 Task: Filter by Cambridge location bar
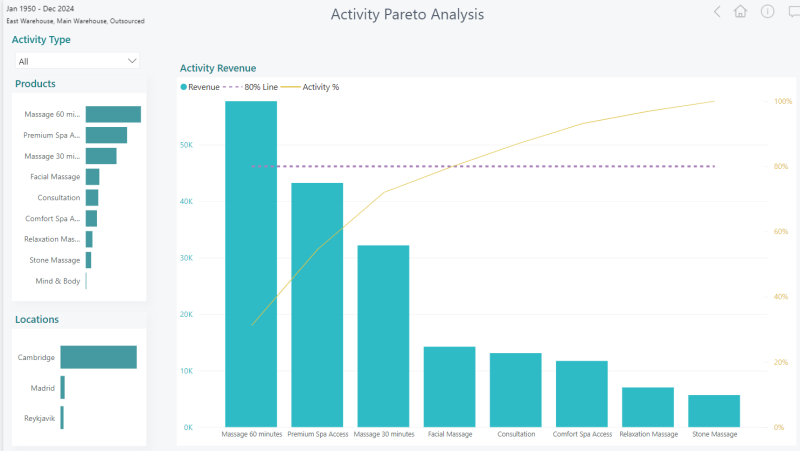[x=98, y=357]
